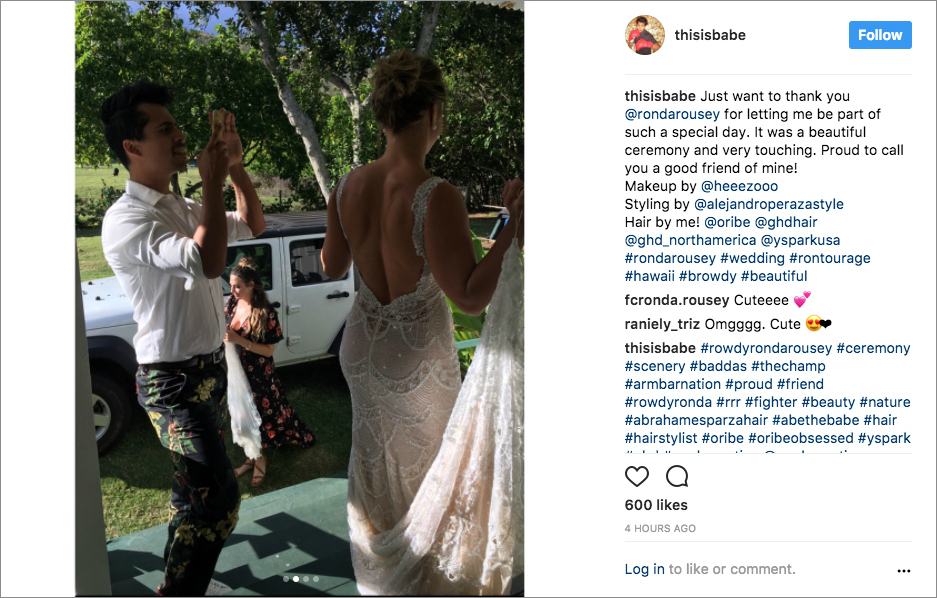Screen dimensions: 937x598
Task: Select the last carousel dot indicator
Action: point(316,579)
